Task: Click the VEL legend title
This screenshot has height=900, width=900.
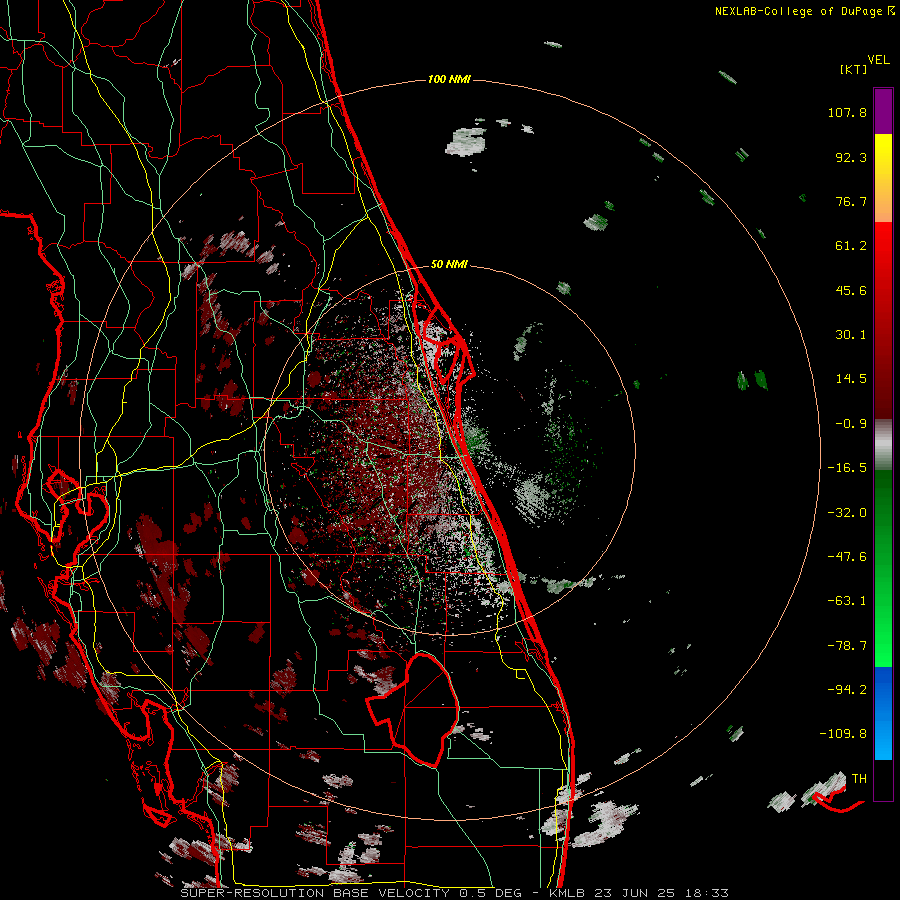Action: point(878,60)
